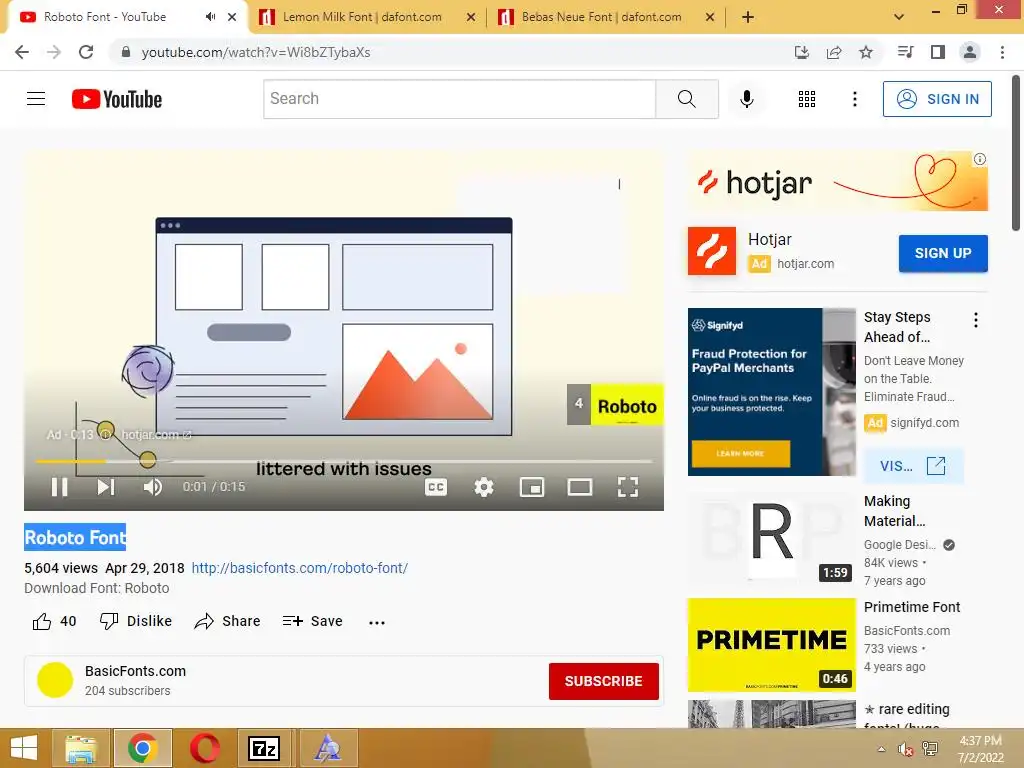Mute the Roboto Font tab audio
This screenshot has height=768, width=1024.
click(x=210, y=17)
